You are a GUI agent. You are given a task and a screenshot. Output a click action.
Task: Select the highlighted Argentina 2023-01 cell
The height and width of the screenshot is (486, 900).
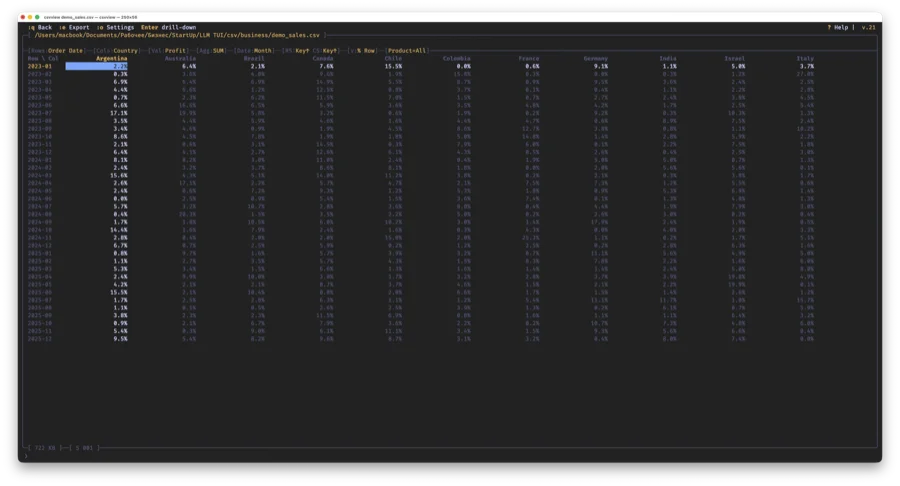97,66
